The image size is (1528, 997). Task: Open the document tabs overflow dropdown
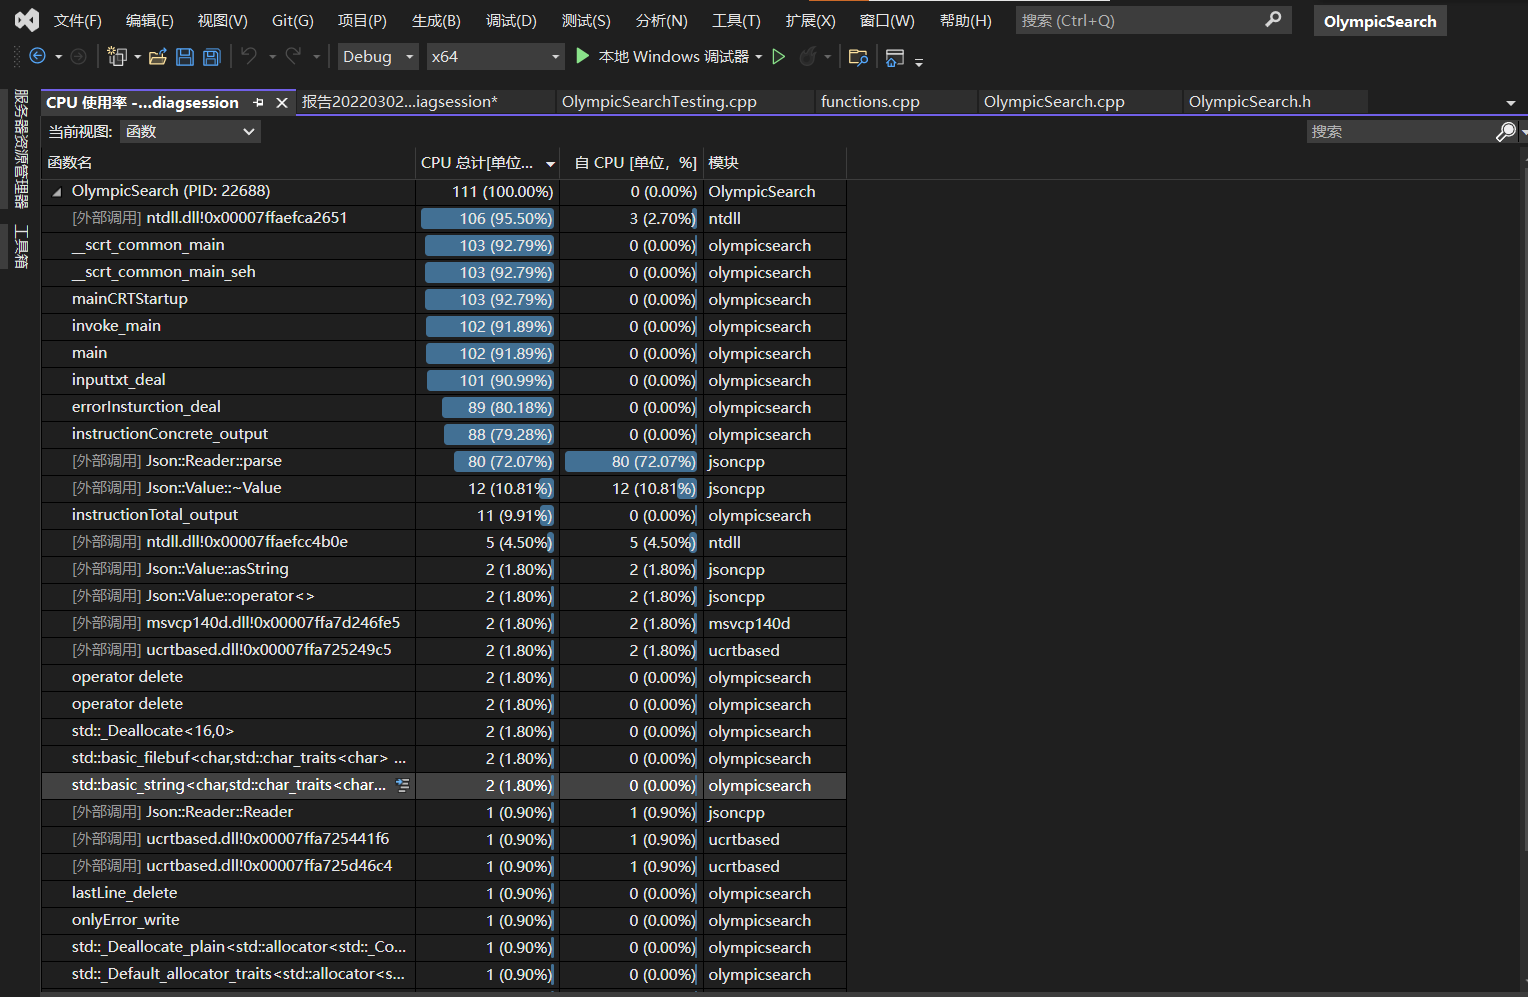[x=1510, y=103]
